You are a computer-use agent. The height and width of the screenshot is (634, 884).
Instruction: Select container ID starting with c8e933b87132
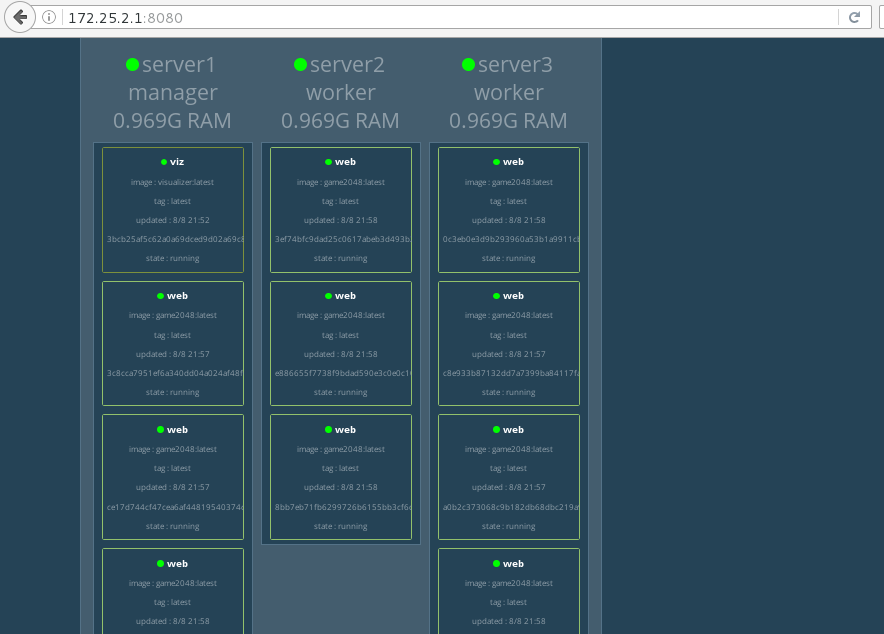pyautogui.click(x=511, y=373)
